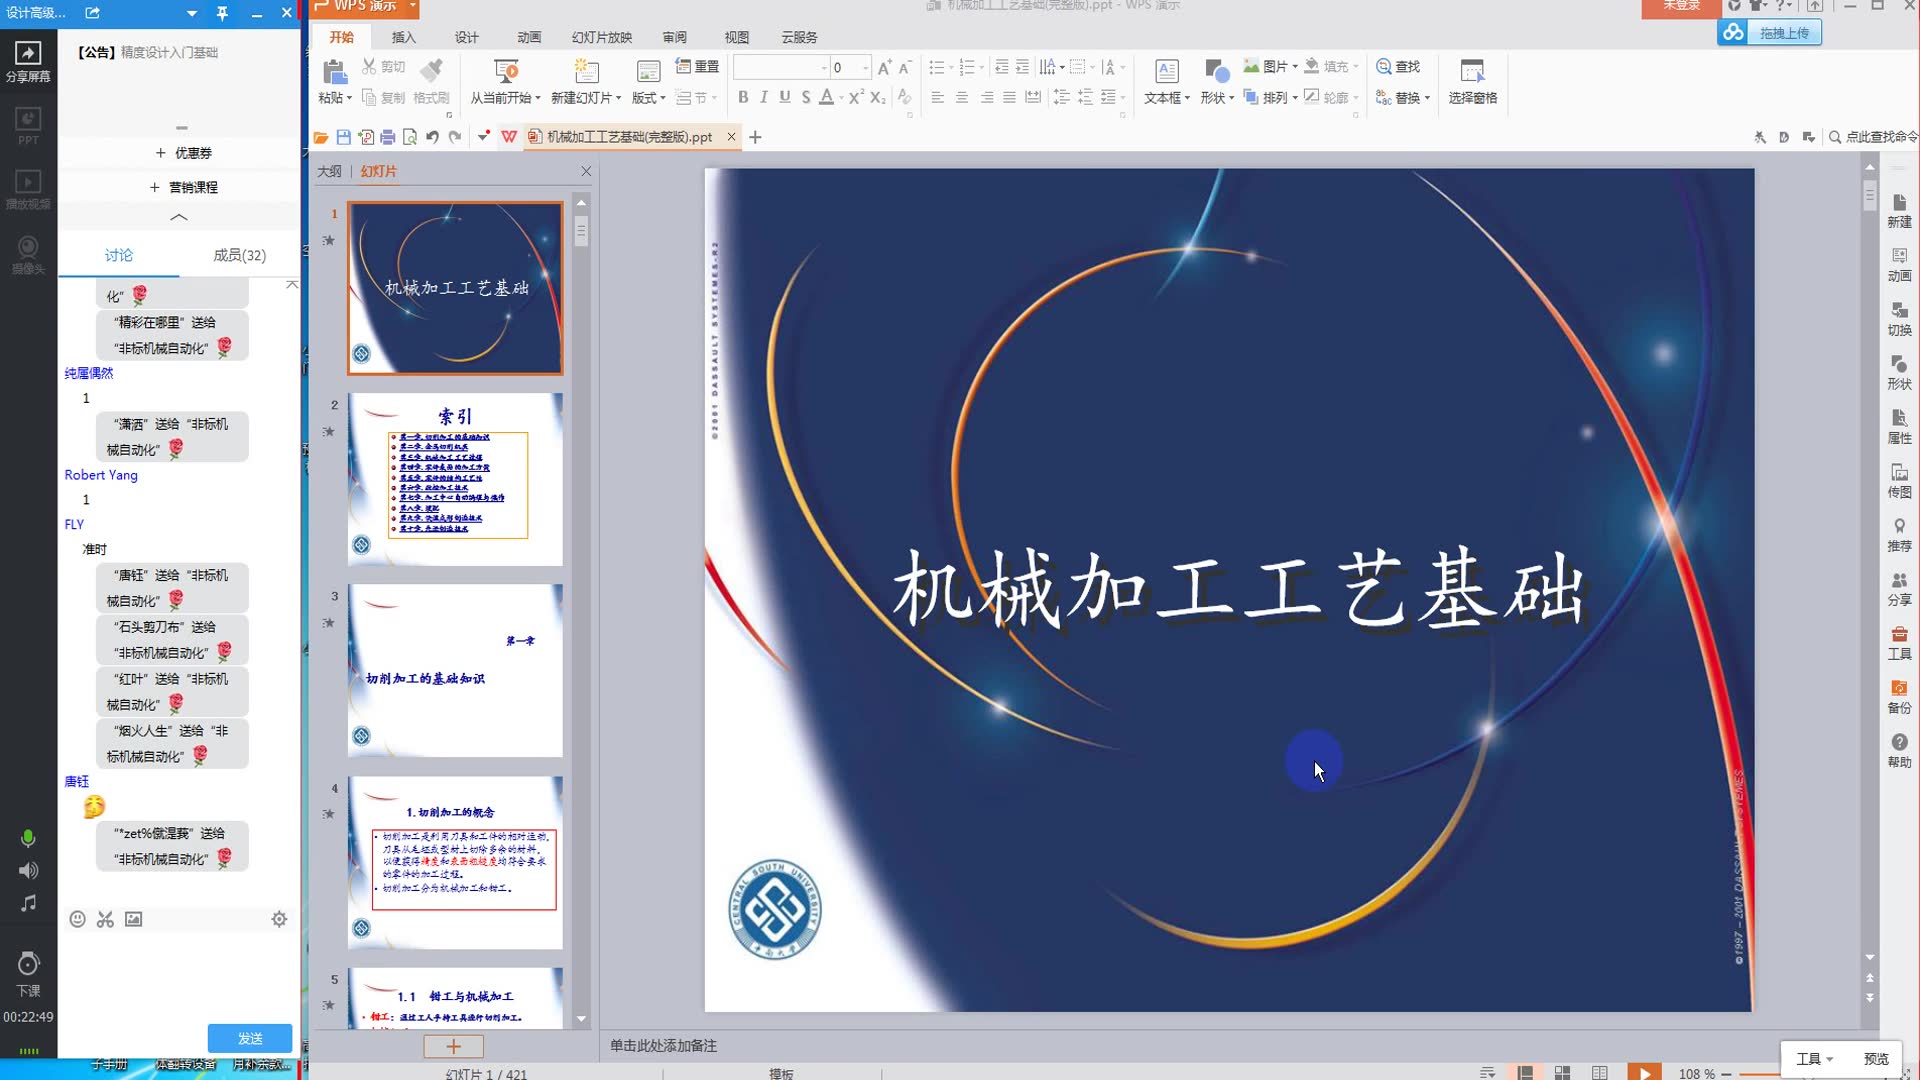Image resolution: width=1920 pixels, height=1080 pixels.
Task: Switch to slide sorter view icon in status bar
Action: [1562, 1073]
